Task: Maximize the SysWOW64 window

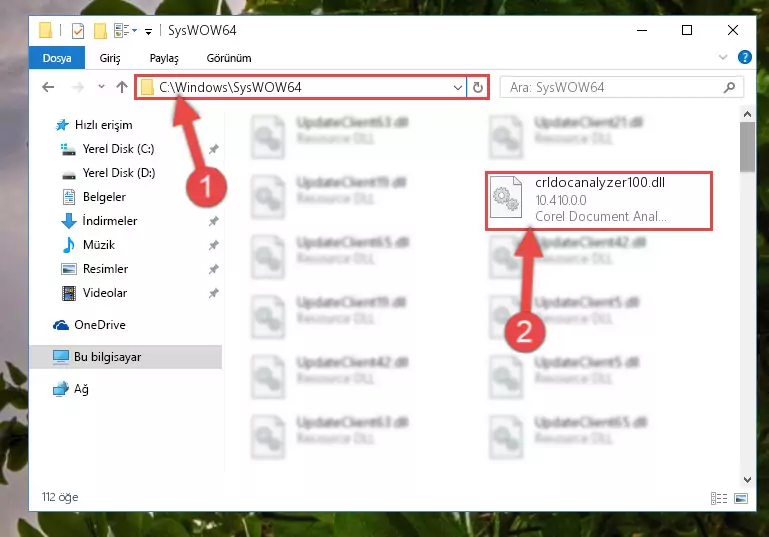Action: click(x=687, y=30)
